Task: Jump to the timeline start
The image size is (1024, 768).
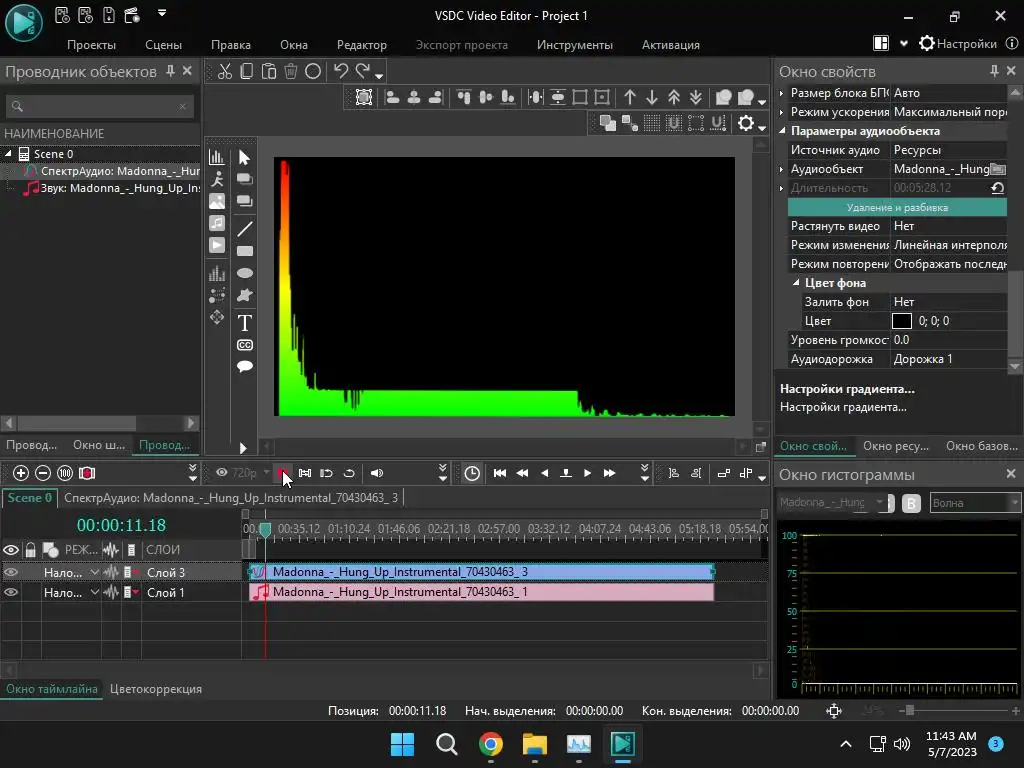Action: [500, 473]
